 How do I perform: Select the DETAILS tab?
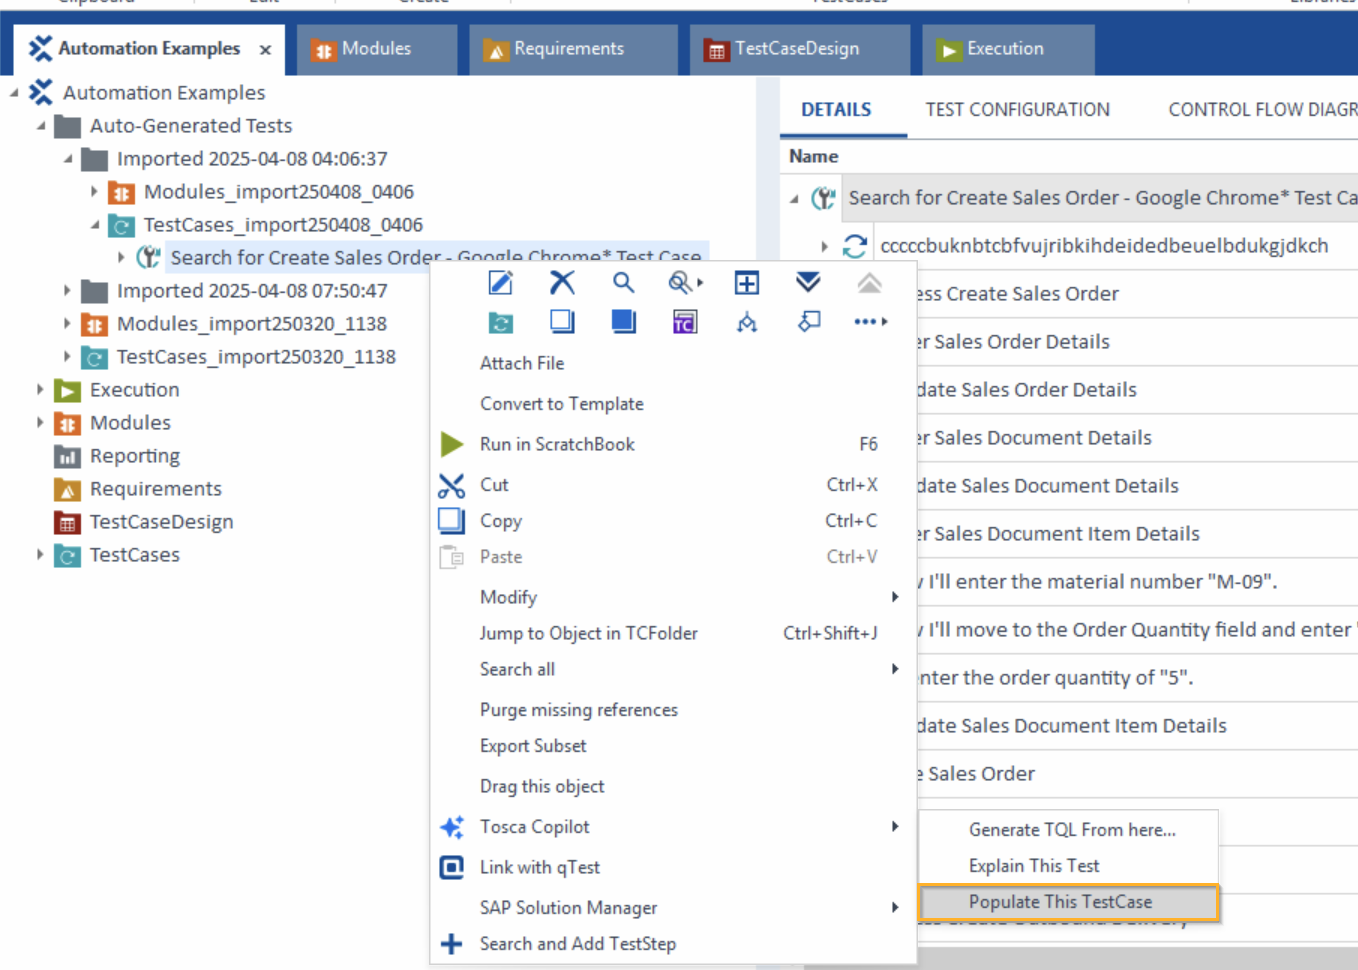tap(836, 110)
